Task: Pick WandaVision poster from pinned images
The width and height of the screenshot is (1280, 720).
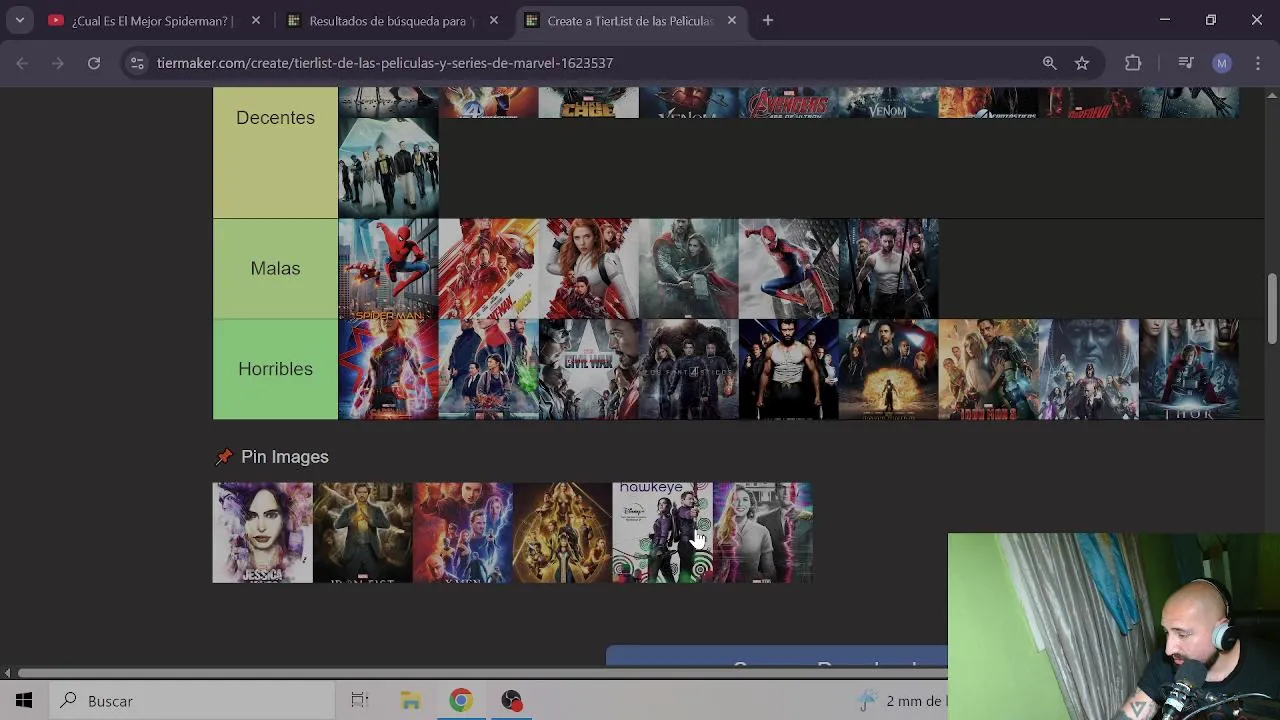Action: tap(762, 533)
